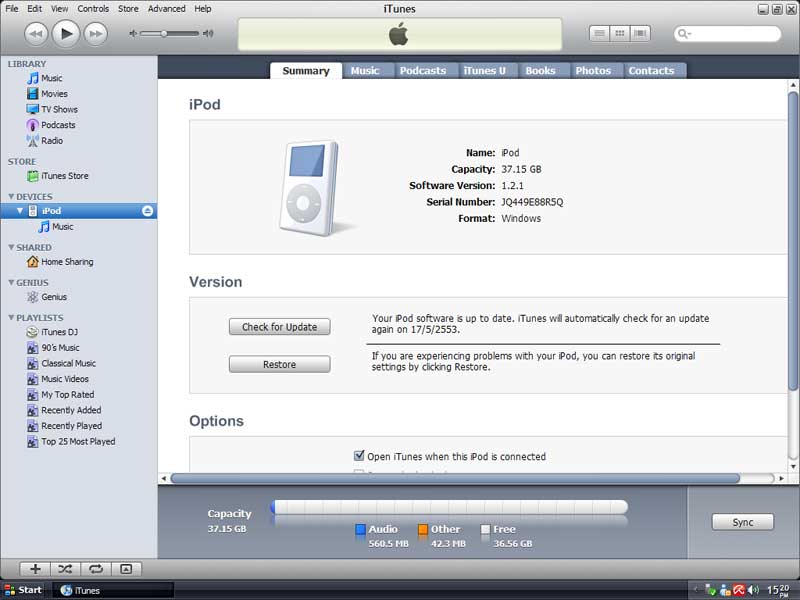Collapse the PLAYLISTS section
Viewport: 800px width, 600px height.
[11, 318]
